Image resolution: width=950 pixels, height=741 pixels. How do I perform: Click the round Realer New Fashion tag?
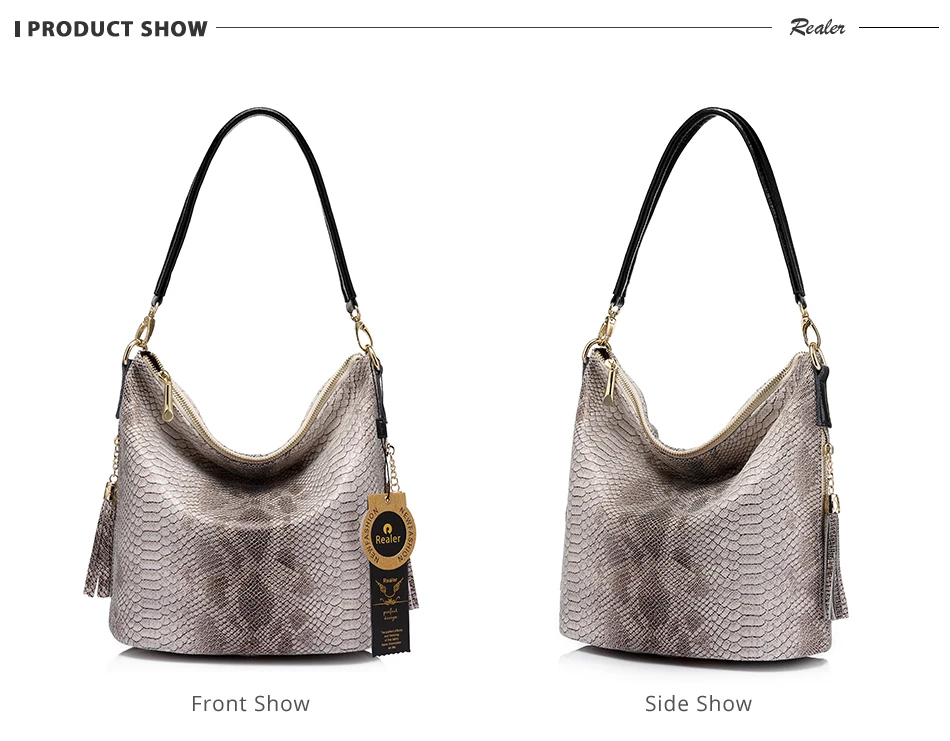pos(388,530)
